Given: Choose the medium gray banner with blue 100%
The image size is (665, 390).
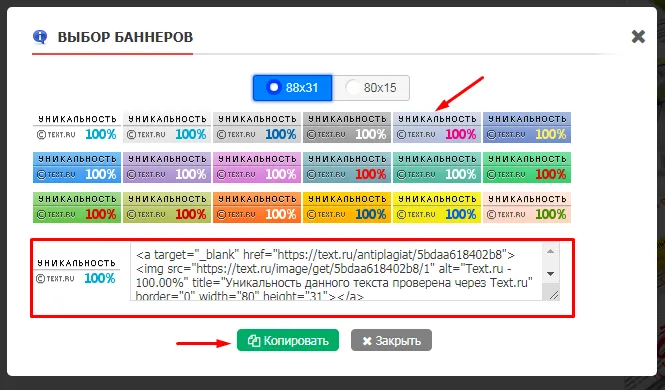Looking at the screenshot, I should [257, 128].
